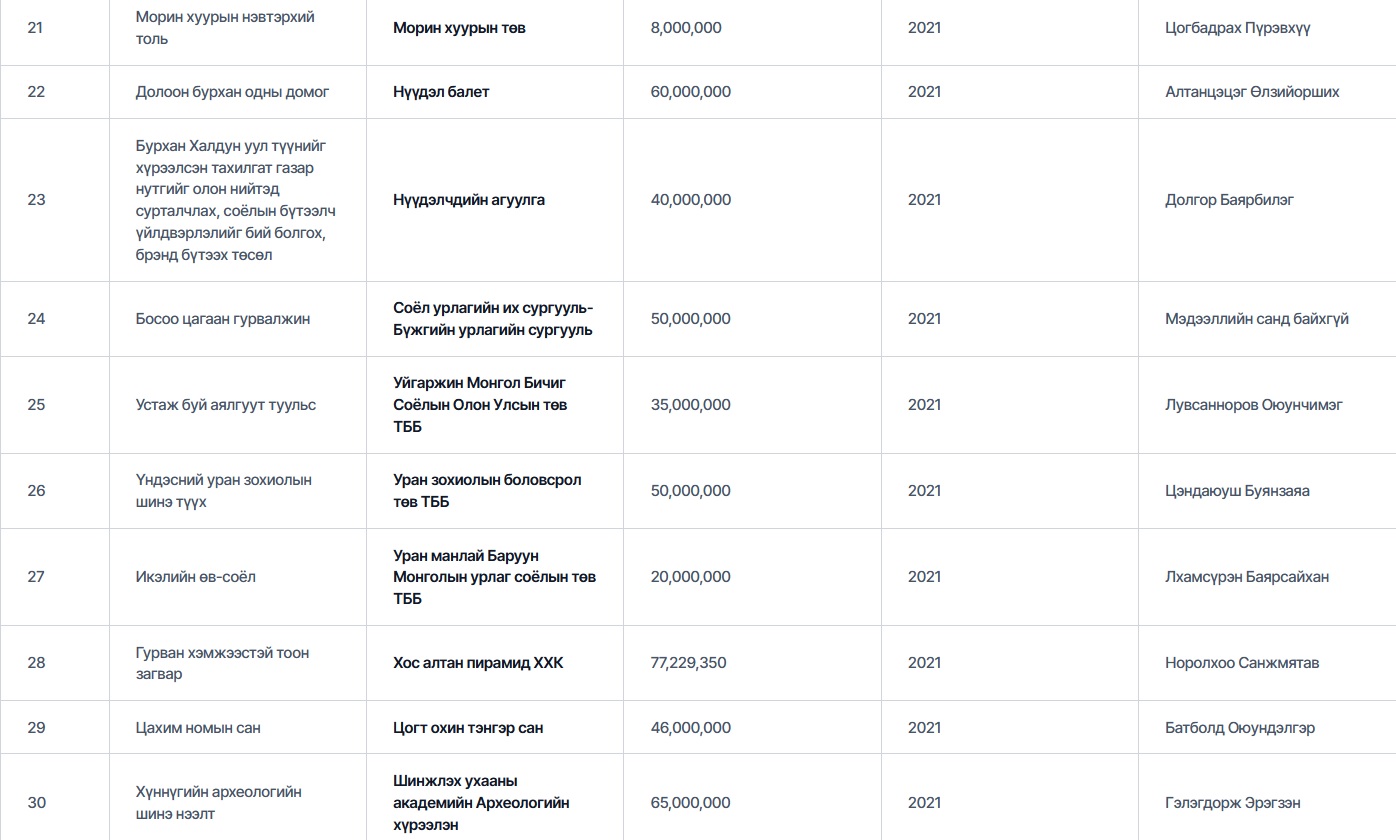Select the Икэлийн өв-соёл project title
The width and height of the screenshot is (1396, 840).
[195, 577]
